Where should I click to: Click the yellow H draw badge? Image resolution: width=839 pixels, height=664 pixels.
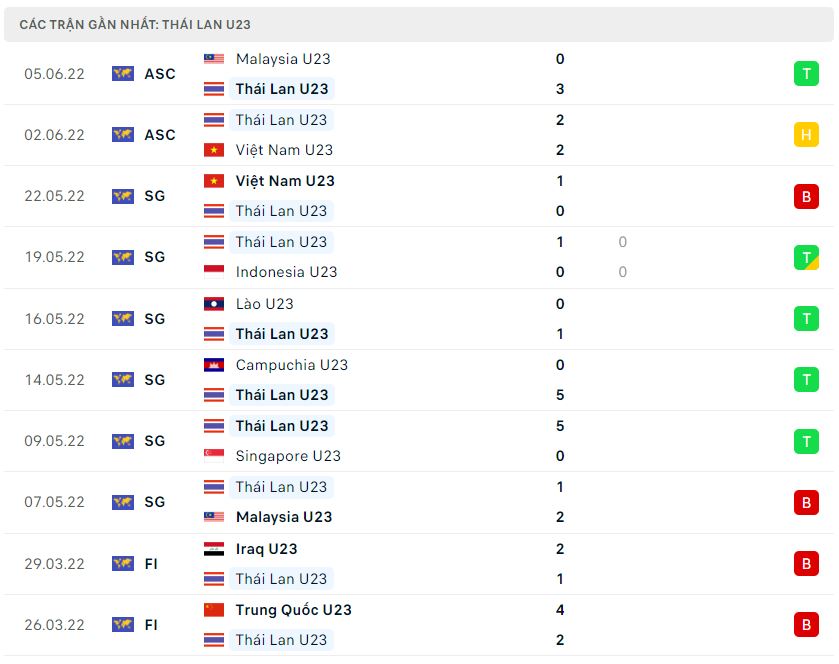pyautogui.click(x=806, y=135)
